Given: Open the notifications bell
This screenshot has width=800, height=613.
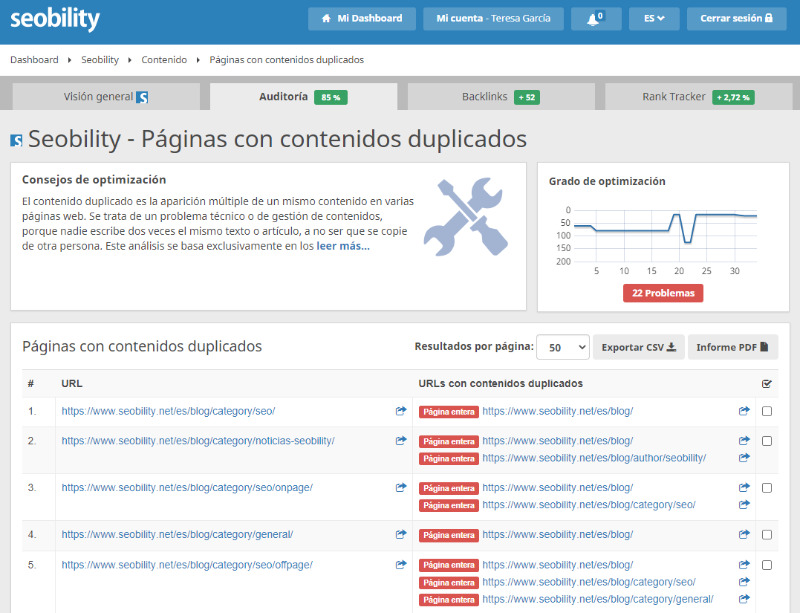Looking at the screenshot, I should click(x=596, y=19).
